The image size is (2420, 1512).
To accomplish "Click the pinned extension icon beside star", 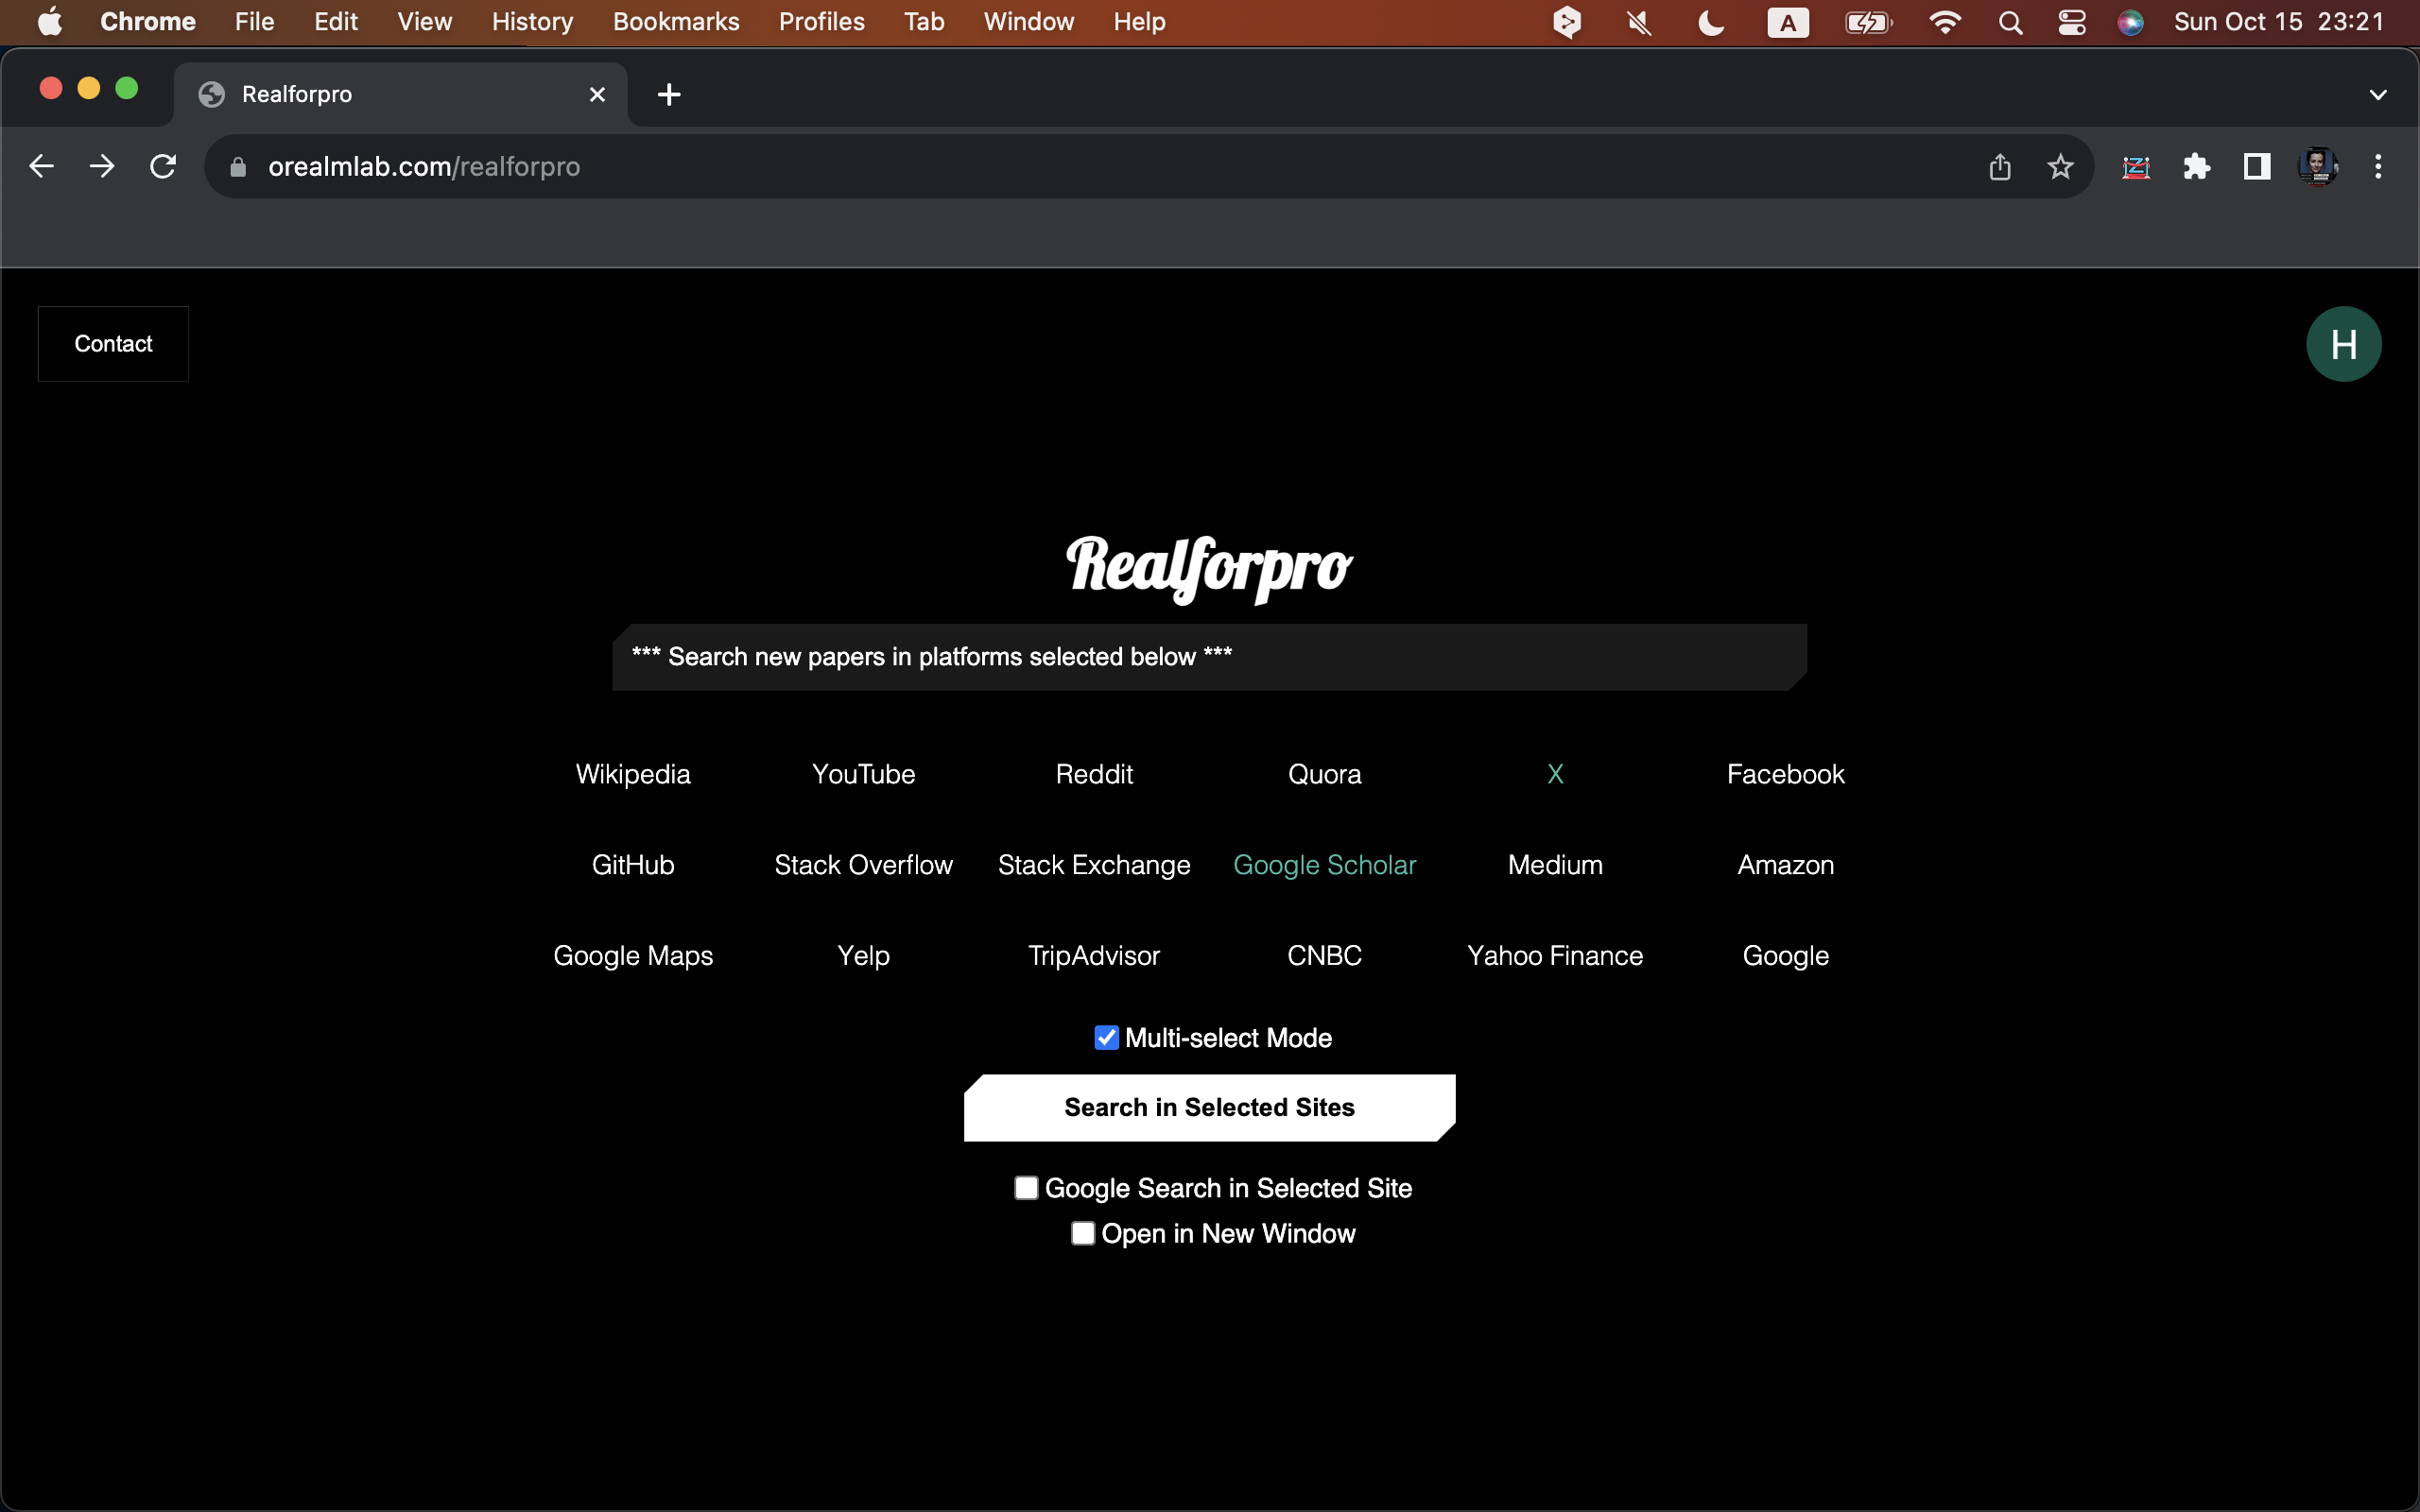I will click(2136, 166).
